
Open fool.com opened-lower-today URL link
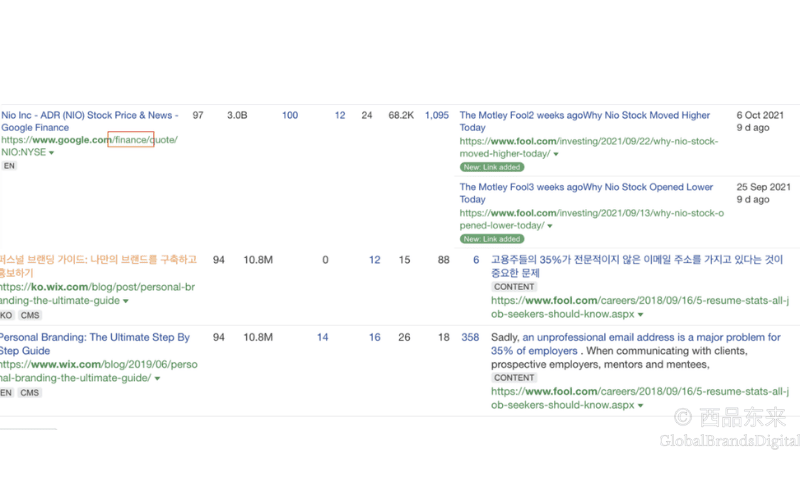[x=592, y=219]
